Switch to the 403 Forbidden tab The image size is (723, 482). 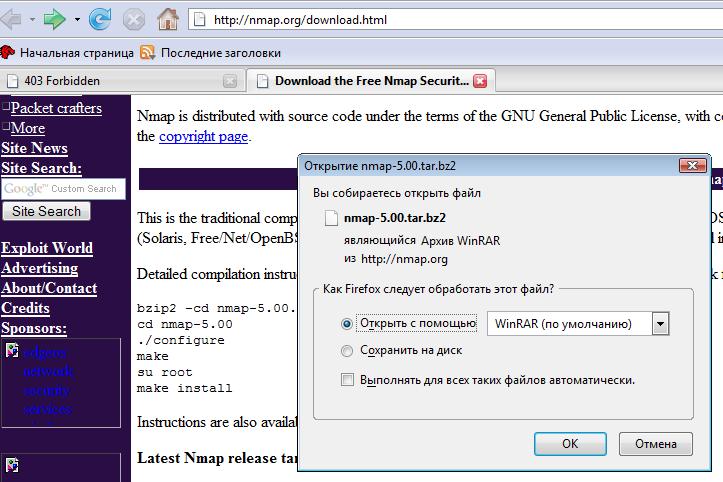coord(121,81)
